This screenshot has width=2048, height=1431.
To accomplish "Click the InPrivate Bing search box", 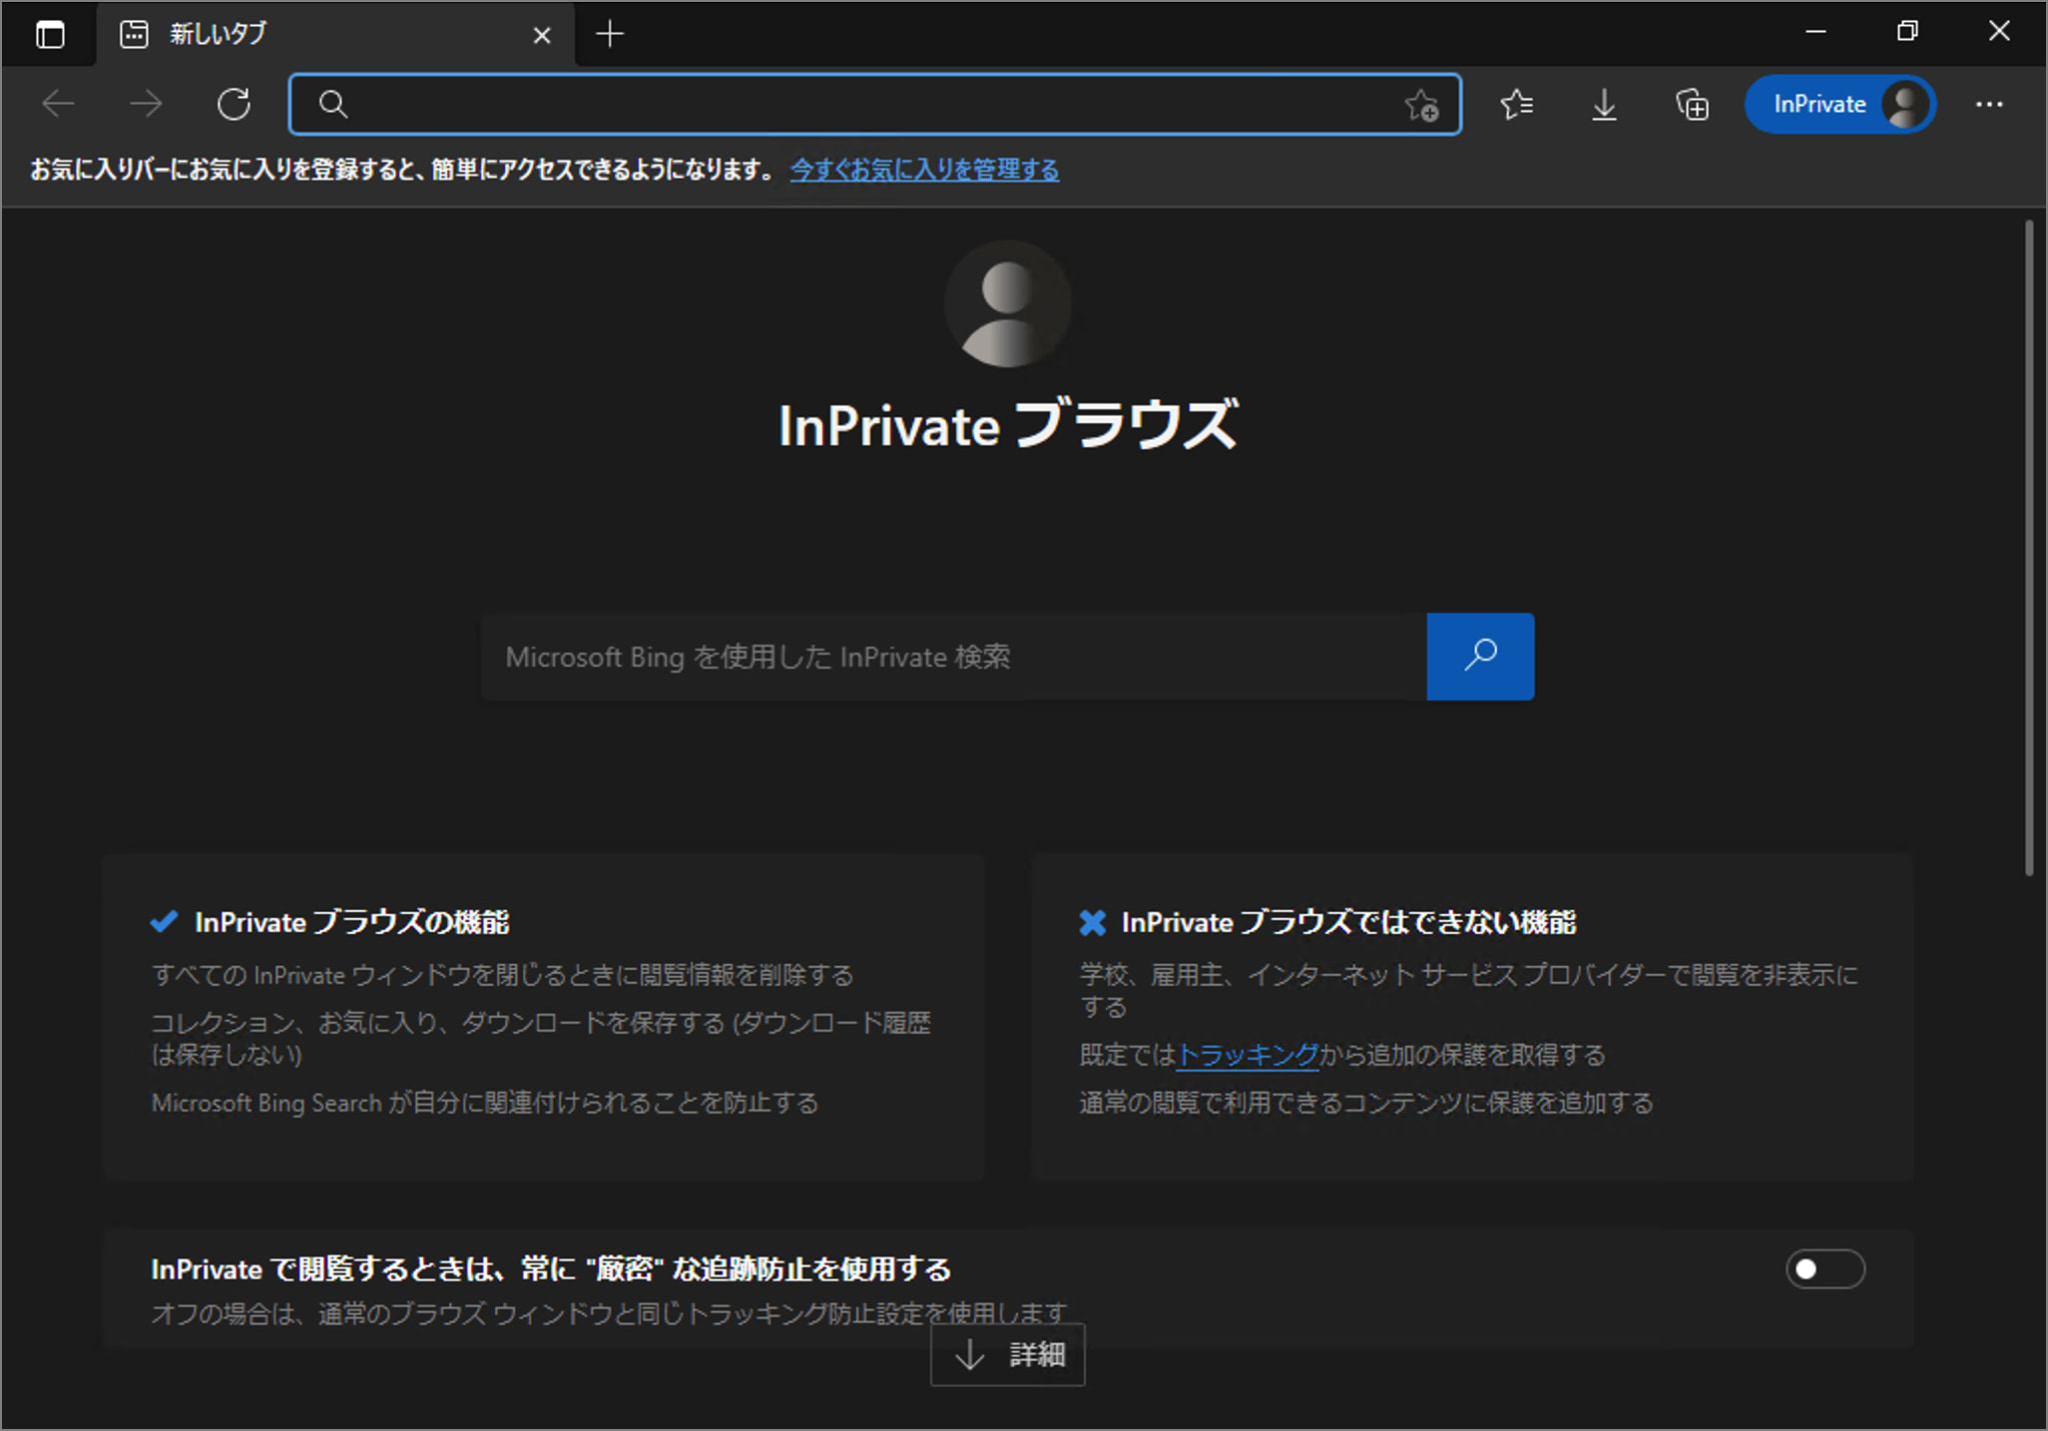I will [950, 656].
